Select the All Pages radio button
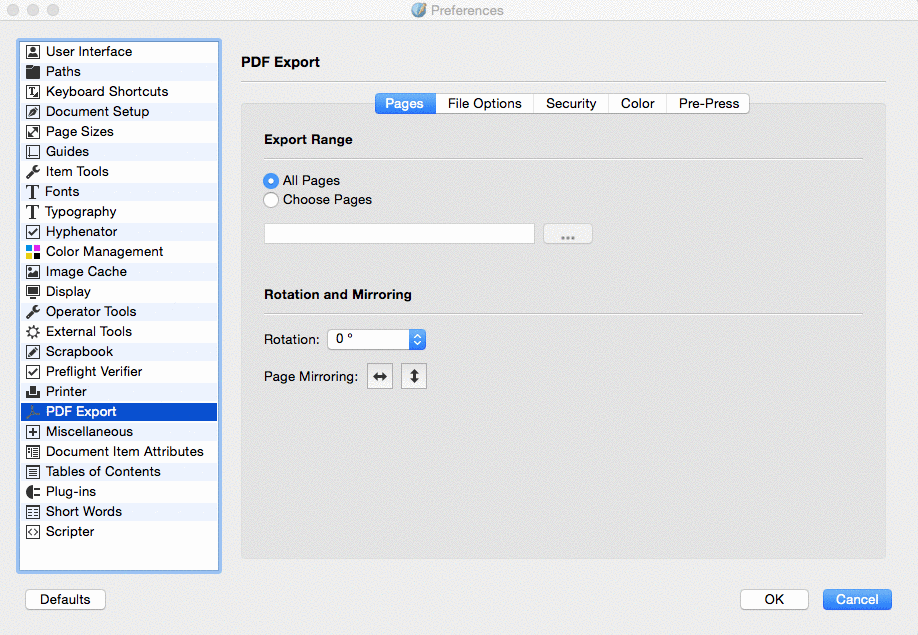 270,181
